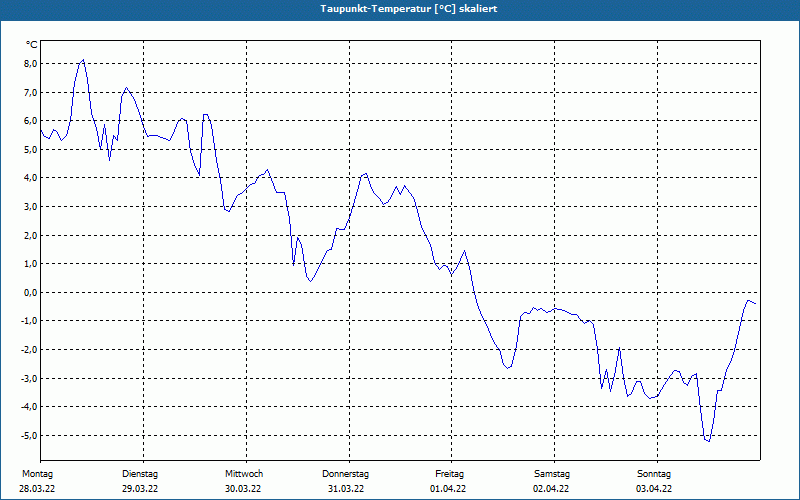Click the -3,0 y-axis value
This screenshot has width=800, height=500.
pos(29,378)
